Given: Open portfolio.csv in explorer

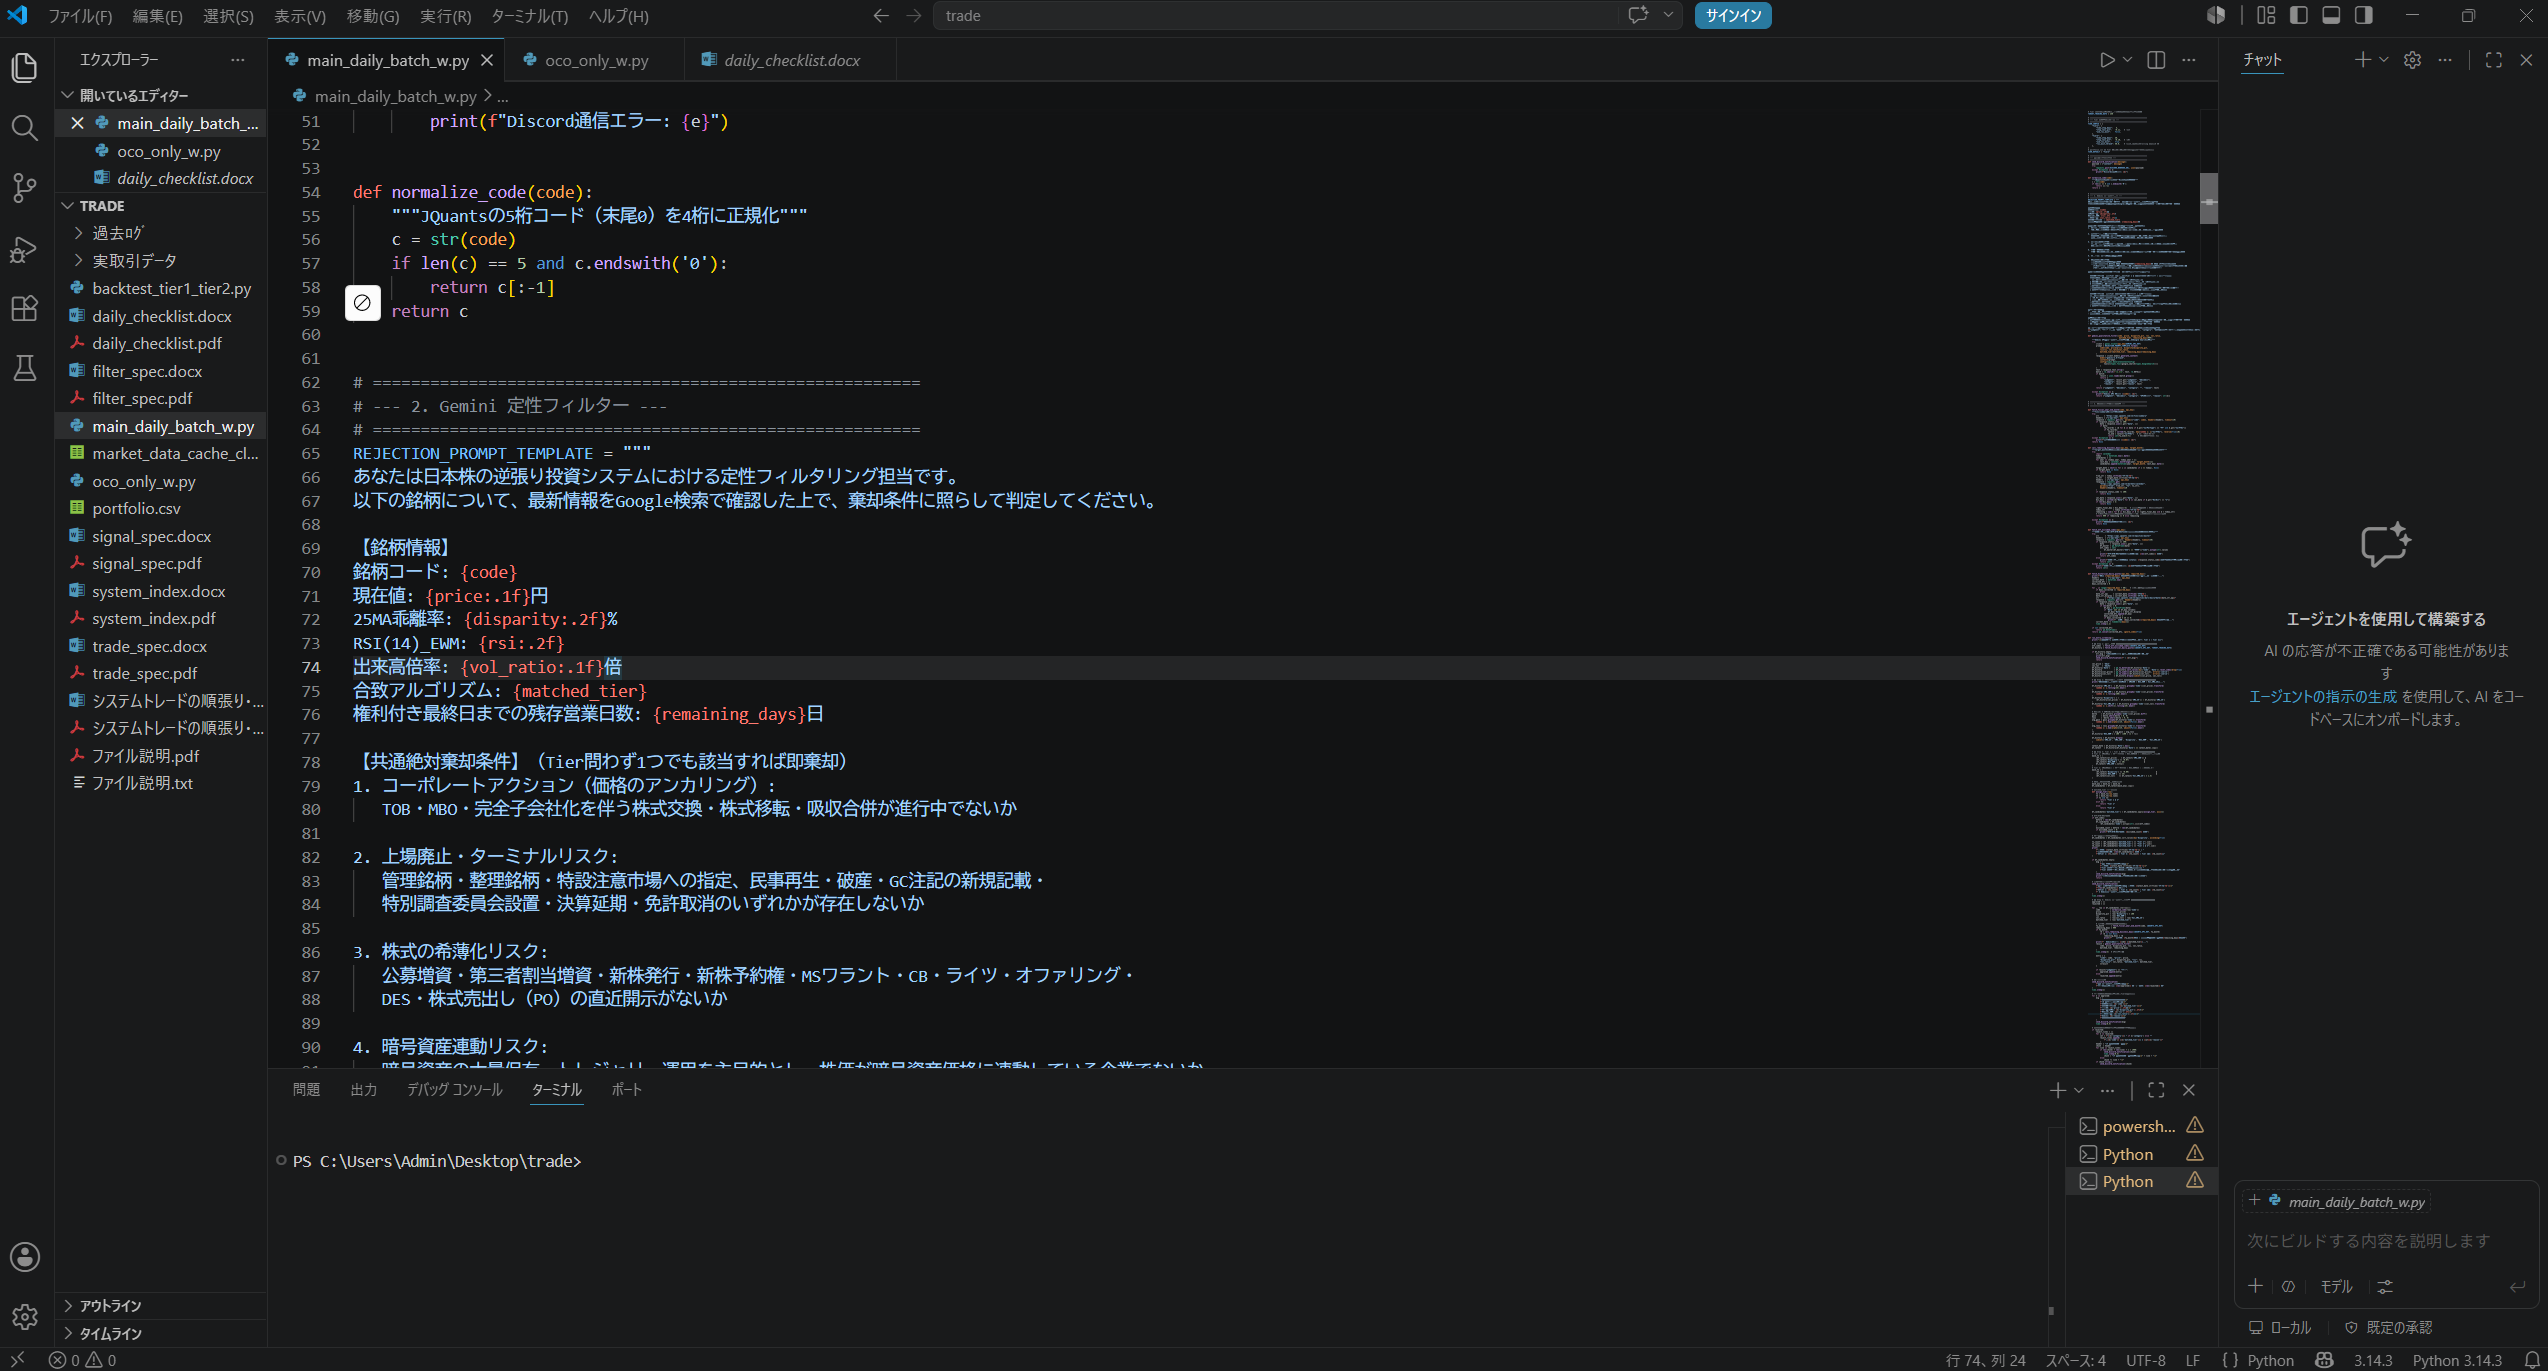Looking at the screenshot, I should [161, 508].
